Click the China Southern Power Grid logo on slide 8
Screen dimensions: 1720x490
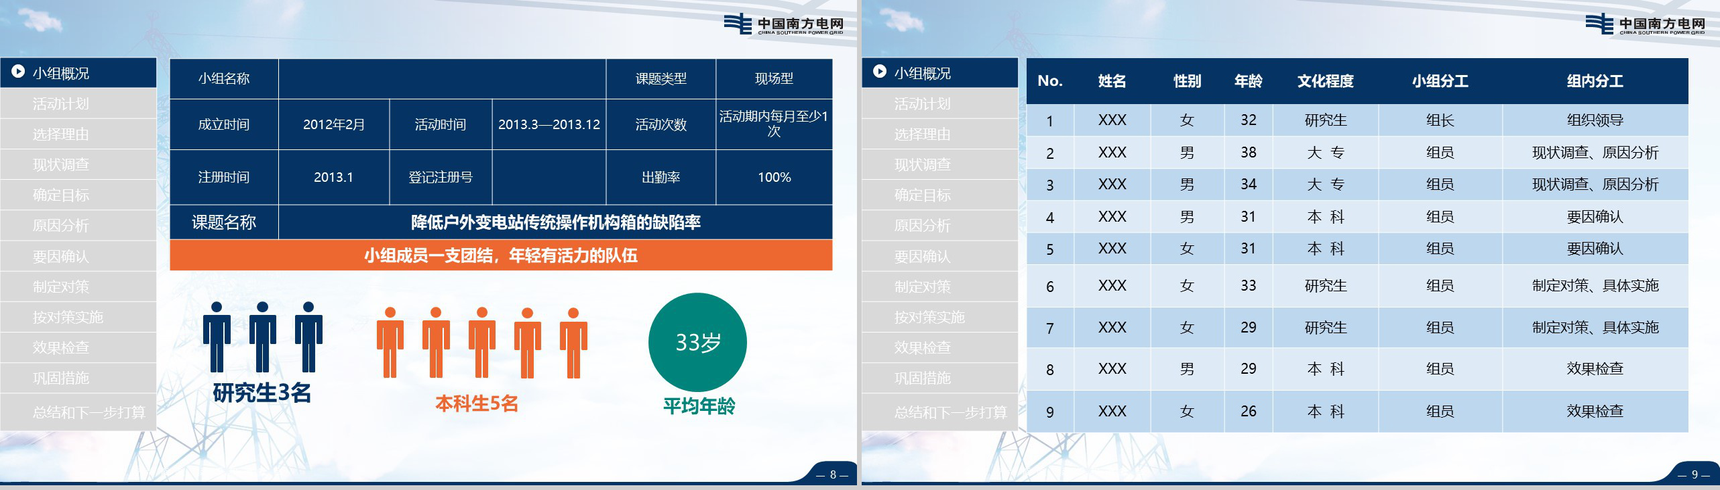[x=784, y=24]
